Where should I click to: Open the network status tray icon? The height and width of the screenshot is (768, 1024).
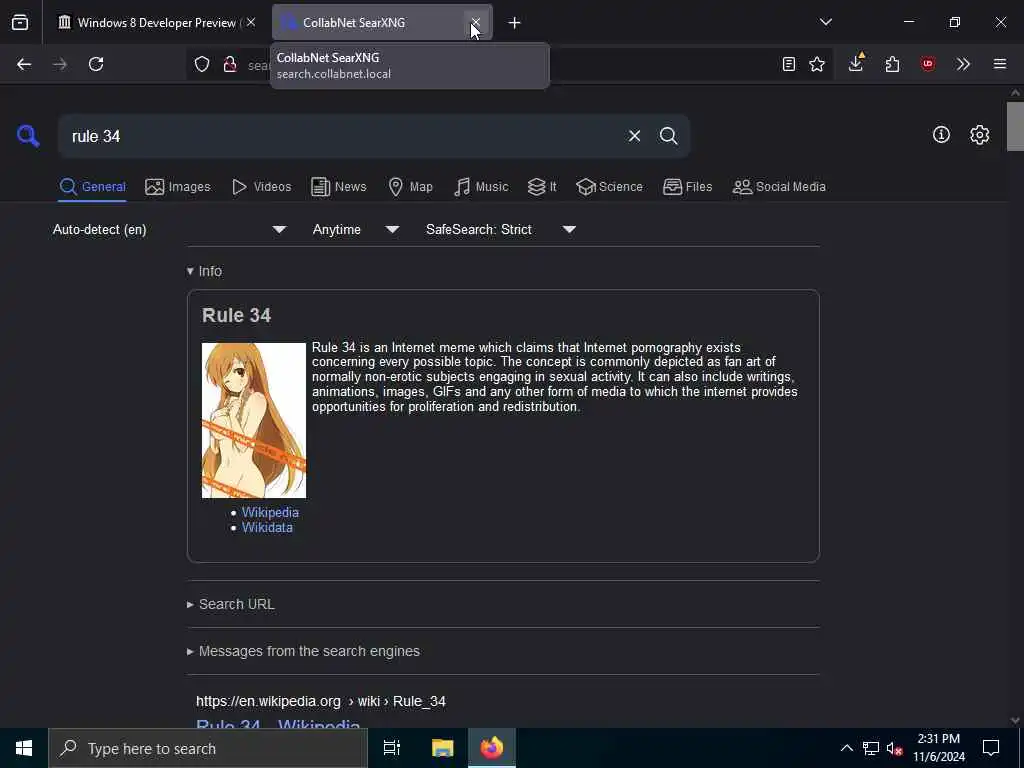tap(870, 748)
